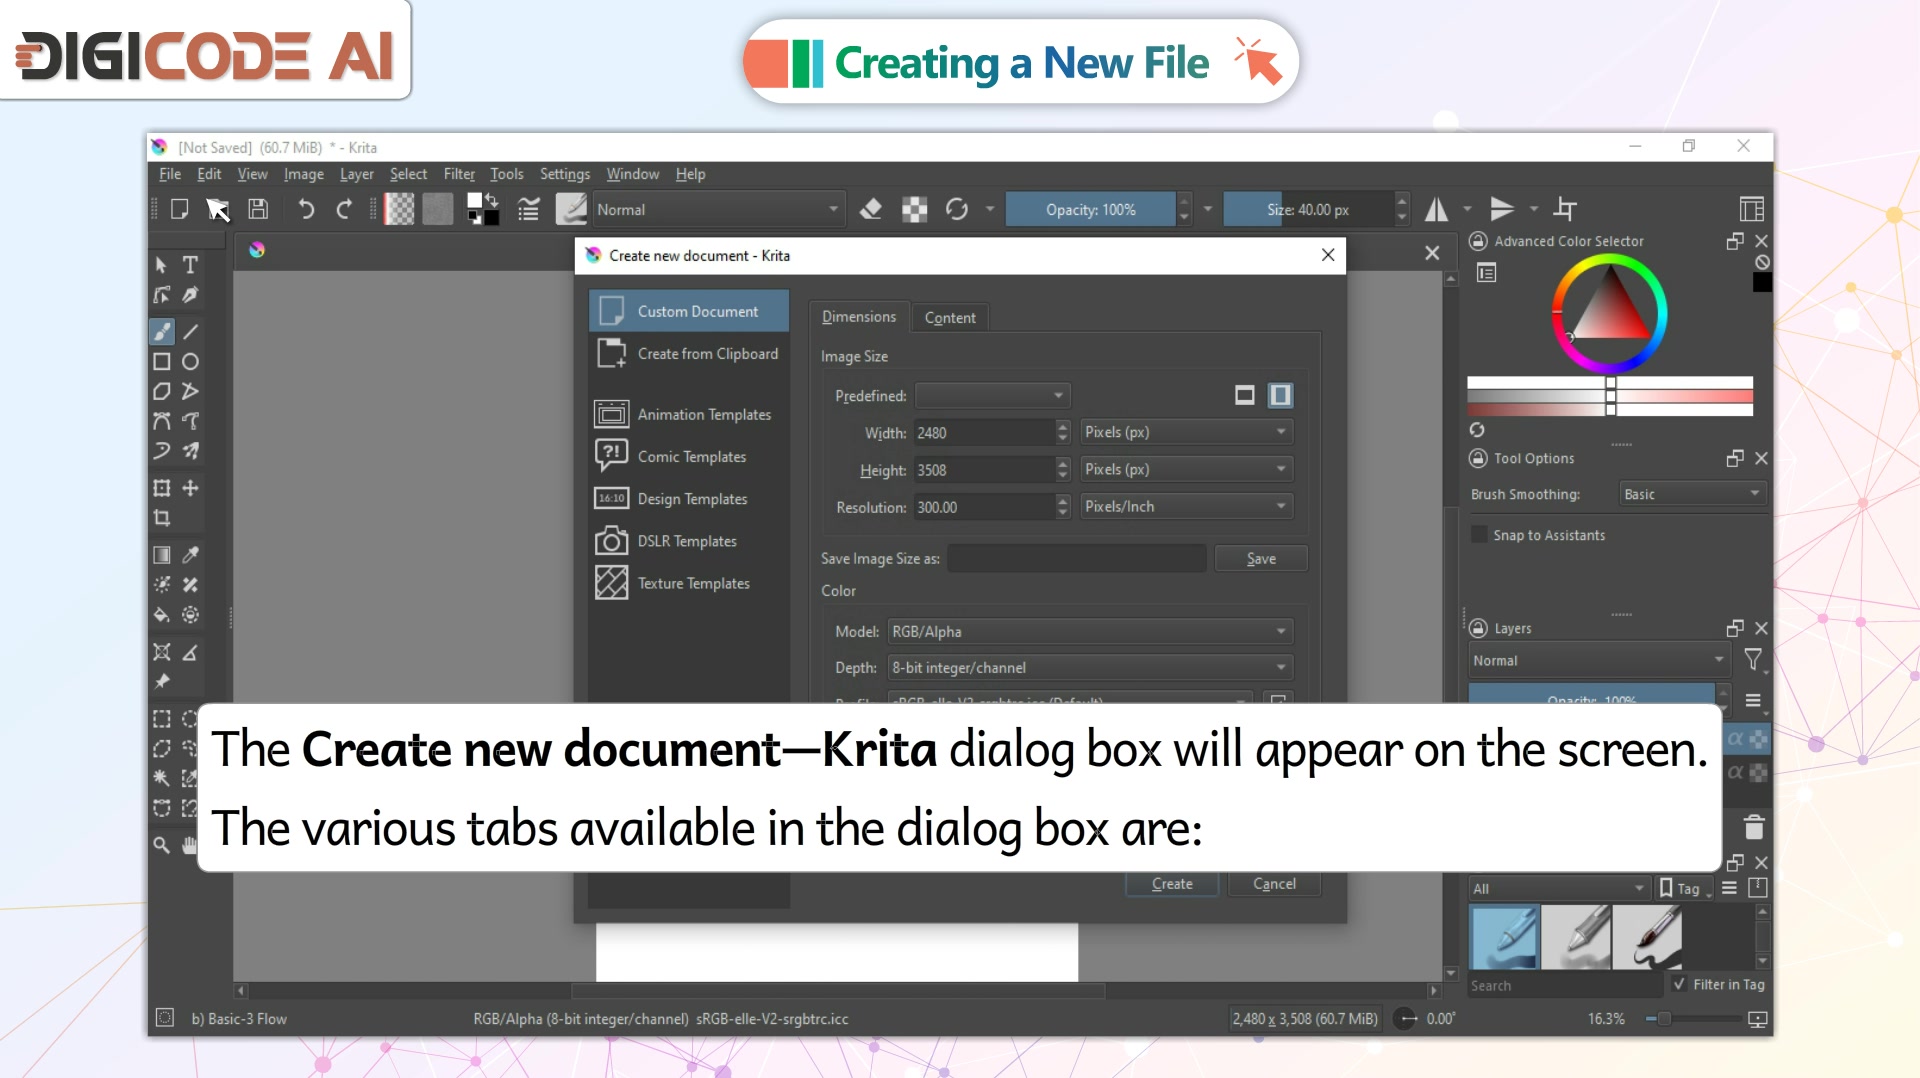Viewport: 1920px width, 1078px height.
Task: Open the Settings menu
Action: point(564,174)
